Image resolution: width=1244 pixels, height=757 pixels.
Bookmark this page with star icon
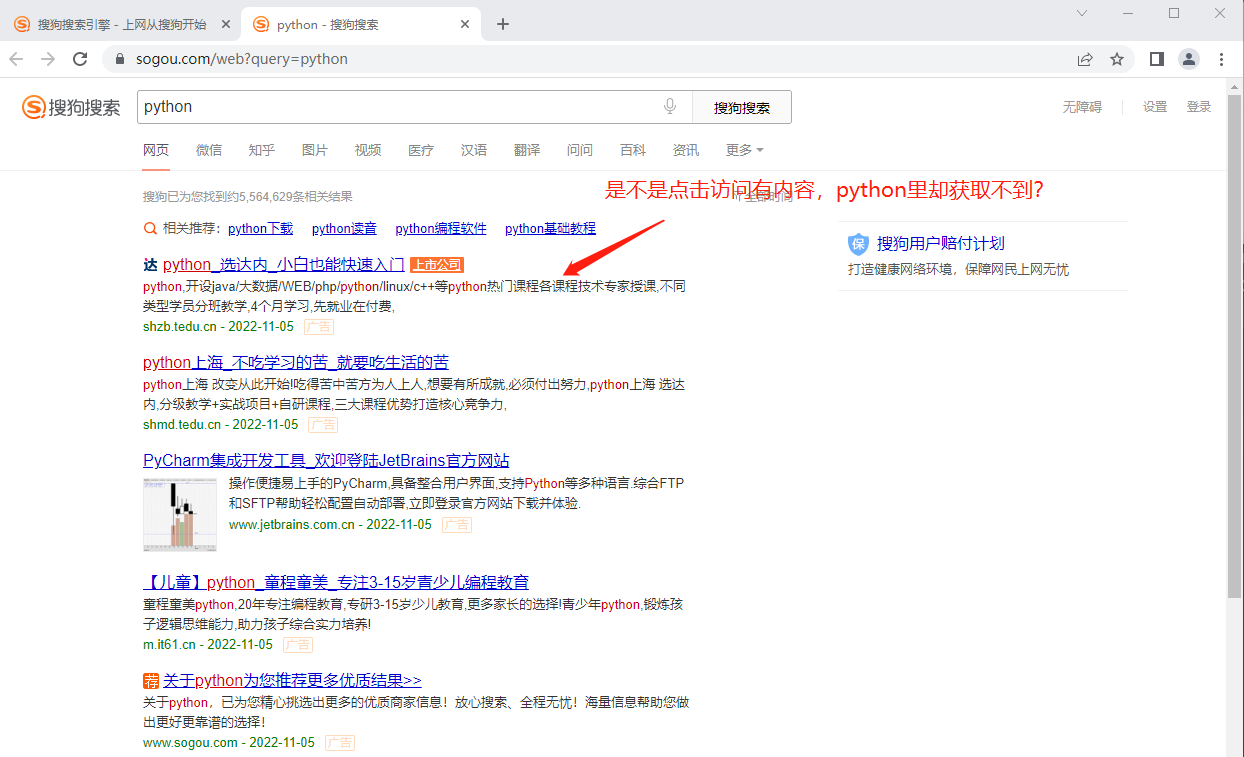pyautogui.click(x=1117, y=59)
